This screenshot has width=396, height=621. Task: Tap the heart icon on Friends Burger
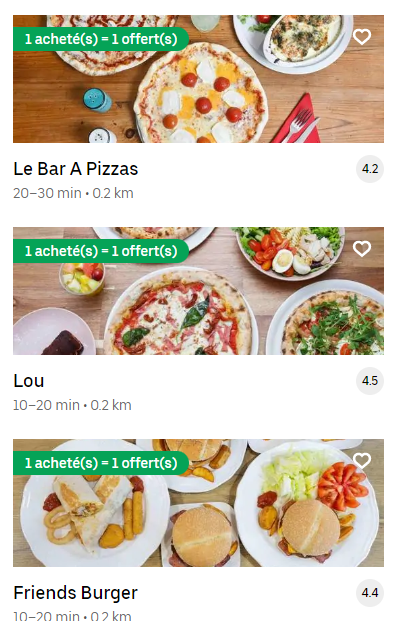[362, 461]
